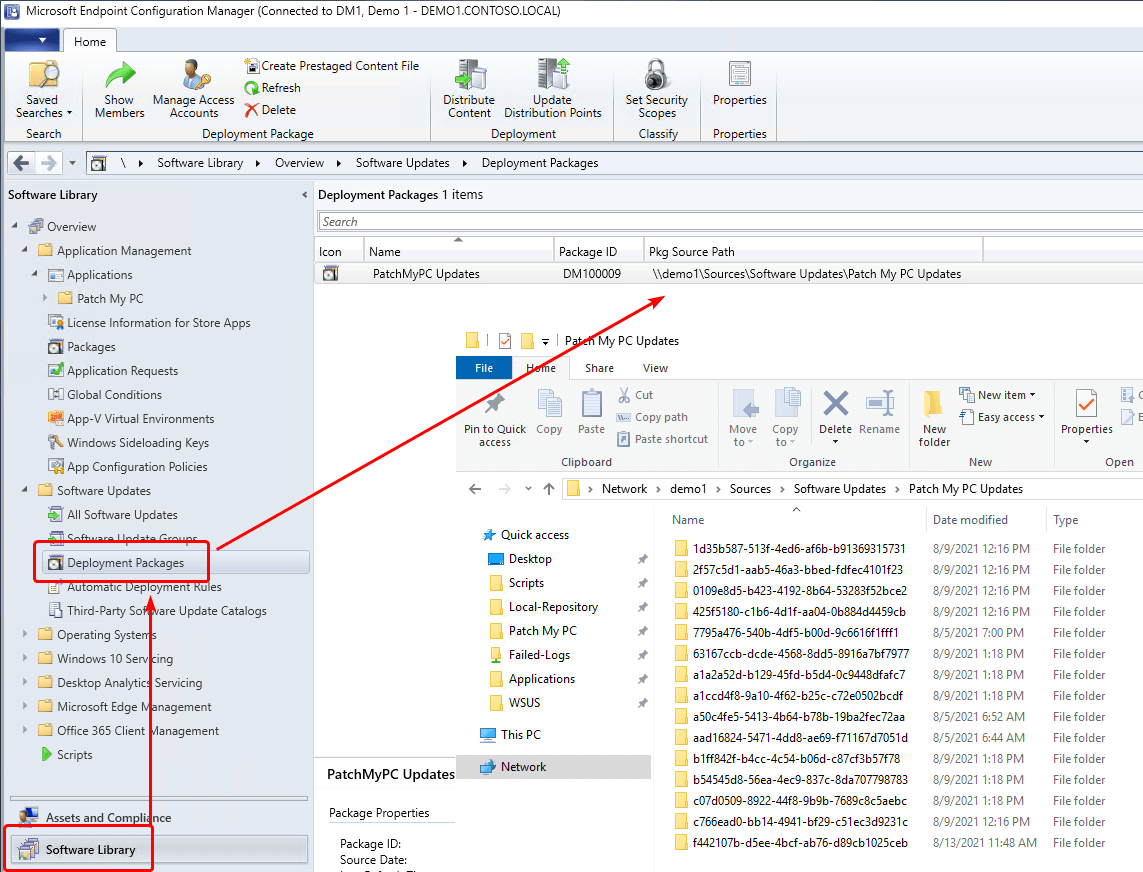Click Show Members ribbon icon

click(x=120, y=89)
